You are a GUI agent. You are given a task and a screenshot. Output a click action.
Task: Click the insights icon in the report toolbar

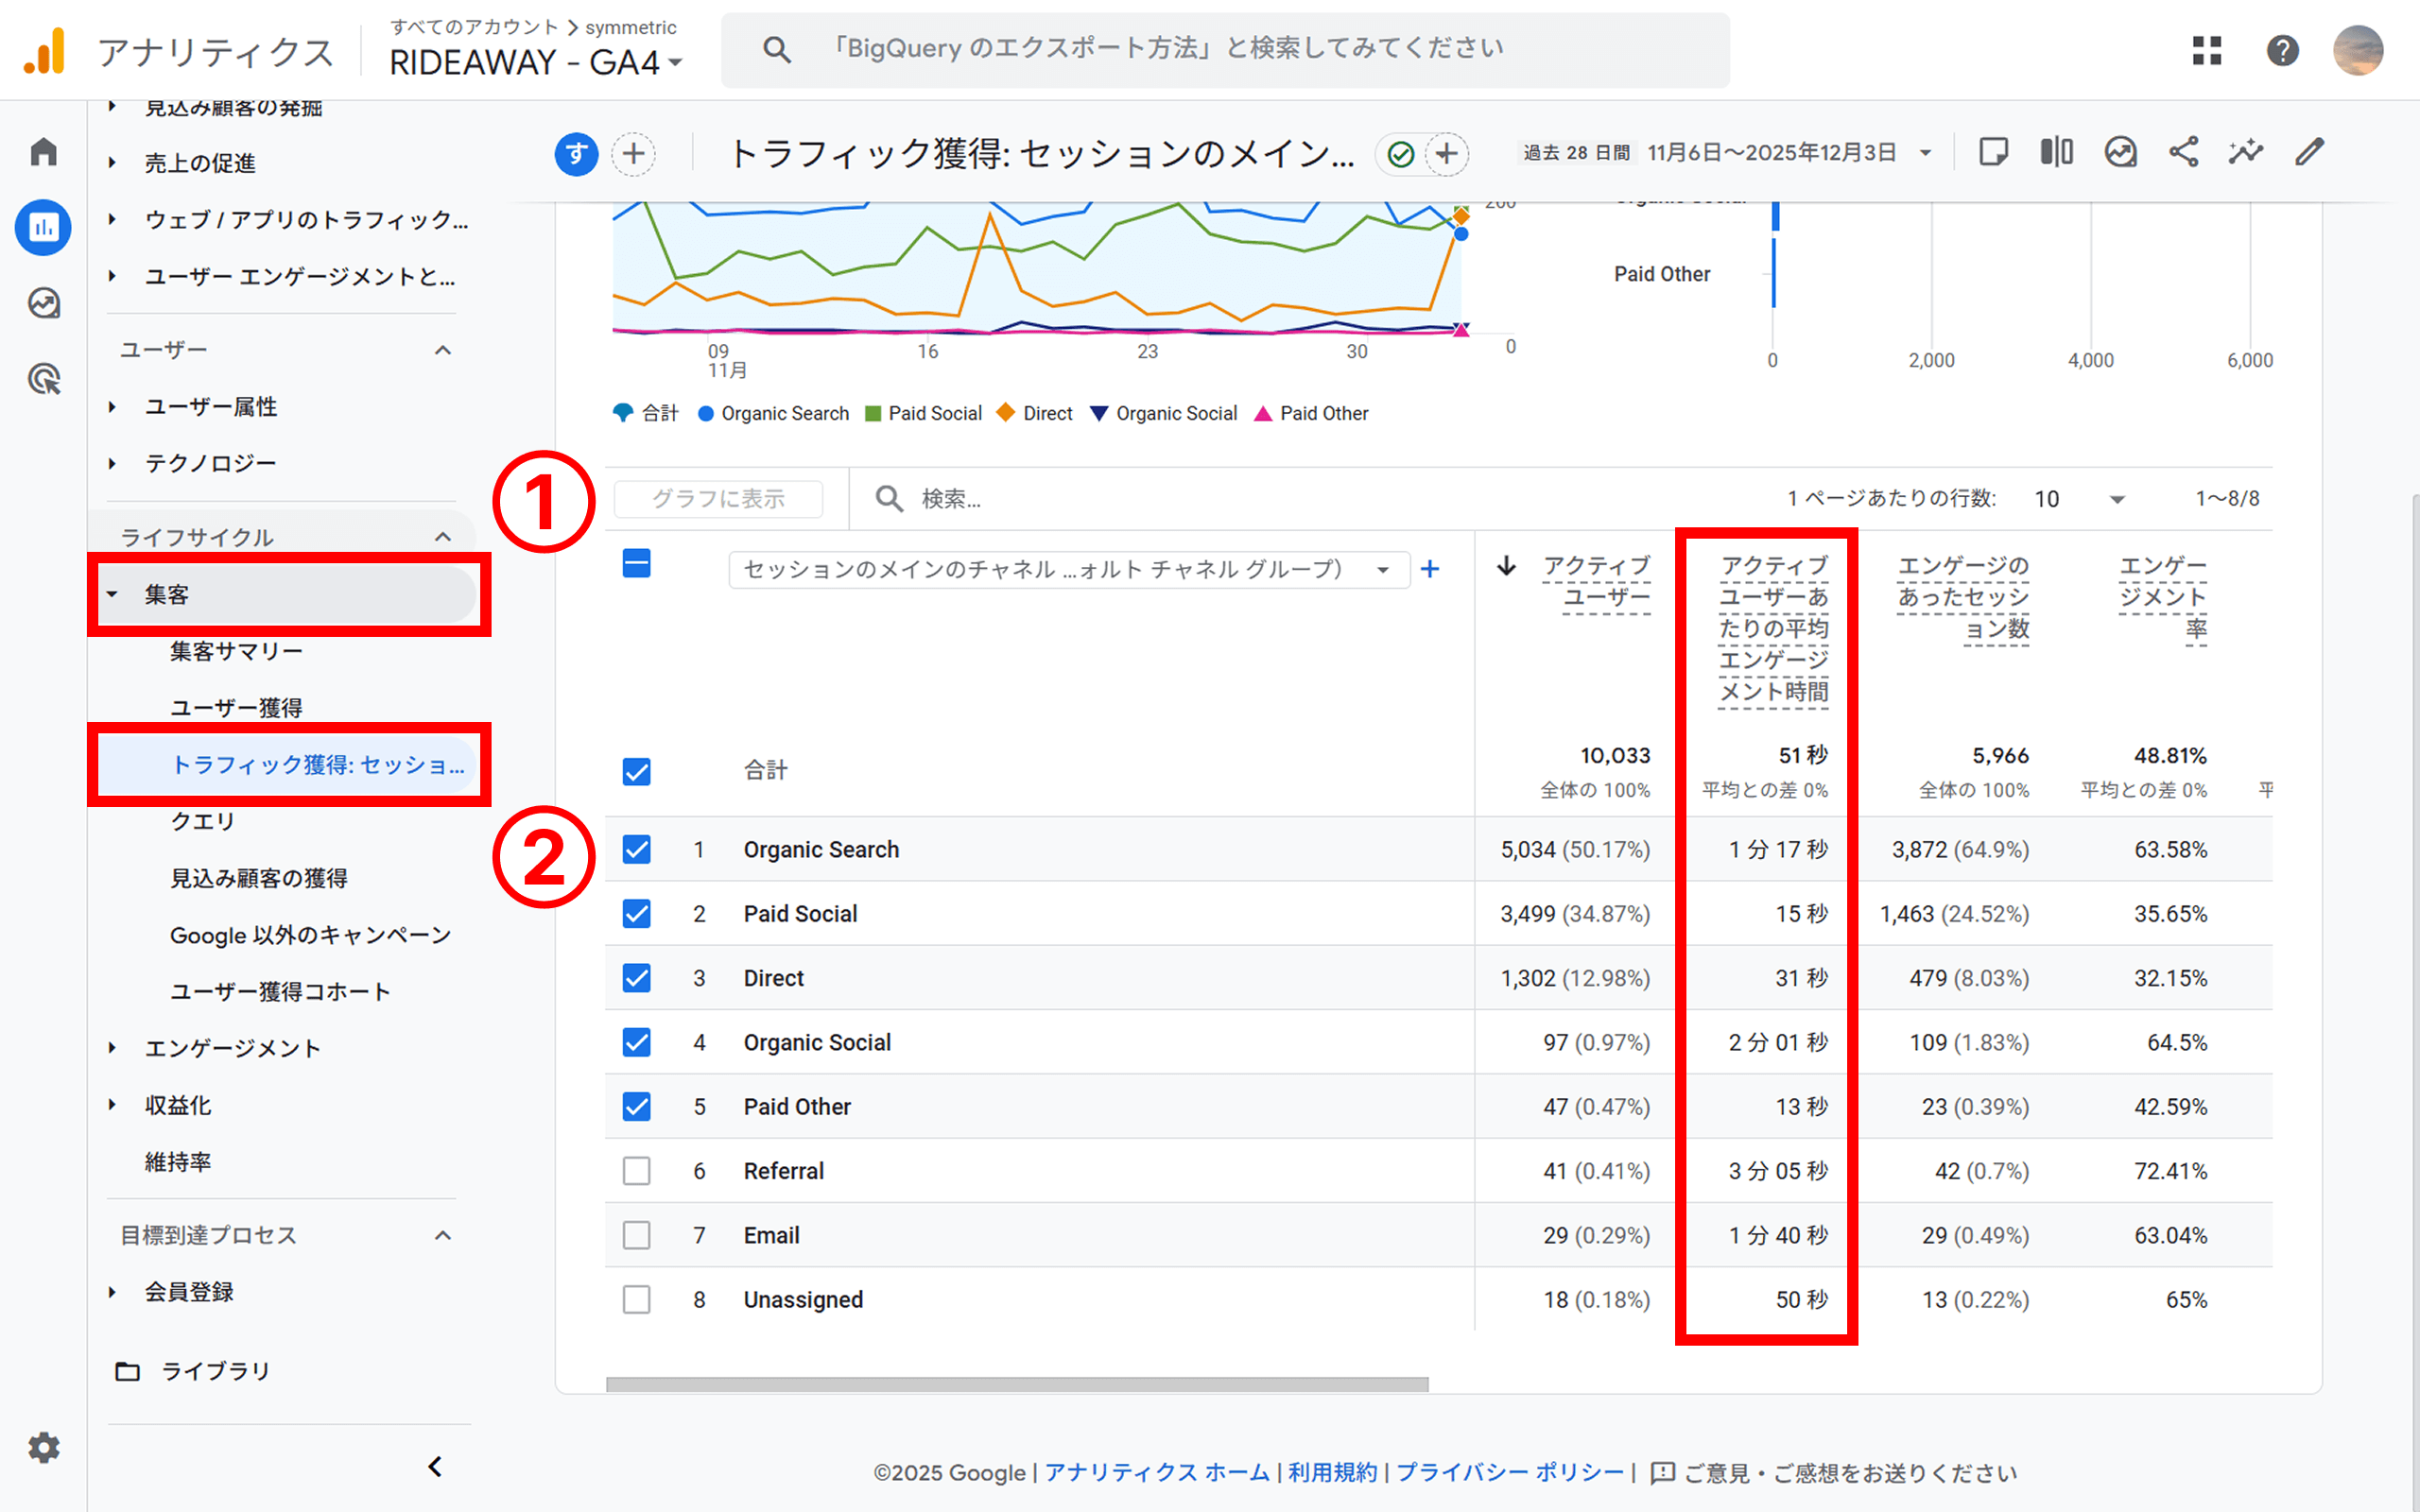(2245, 152)
